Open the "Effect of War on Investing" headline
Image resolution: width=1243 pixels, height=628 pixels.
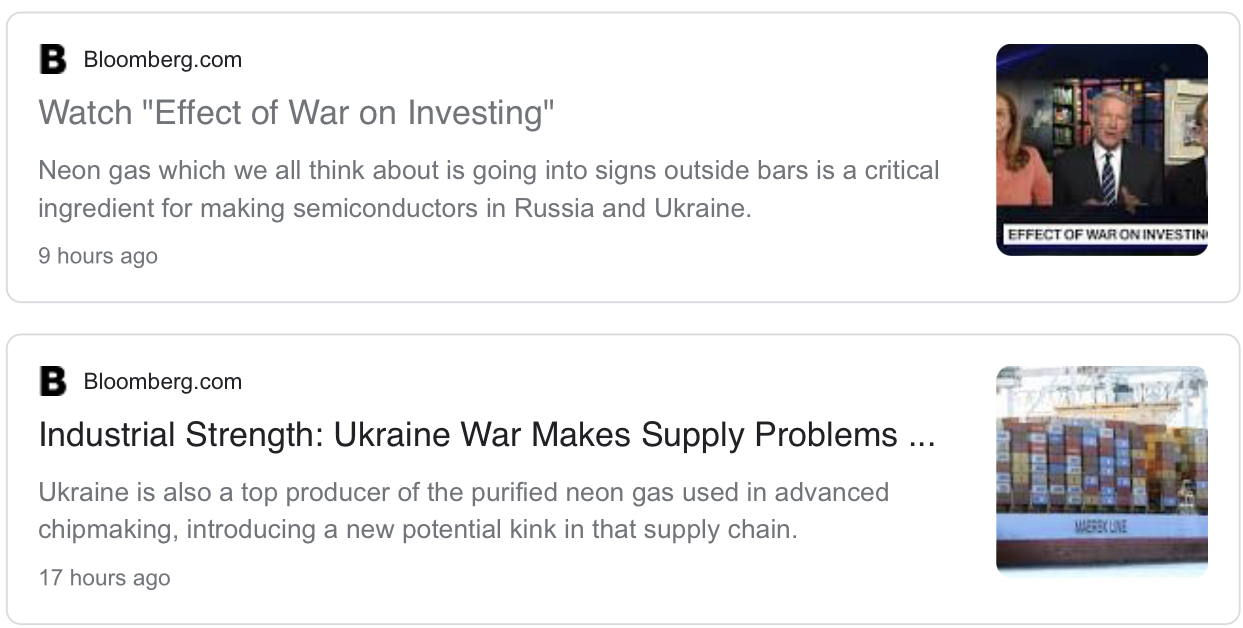coord(296,113)
